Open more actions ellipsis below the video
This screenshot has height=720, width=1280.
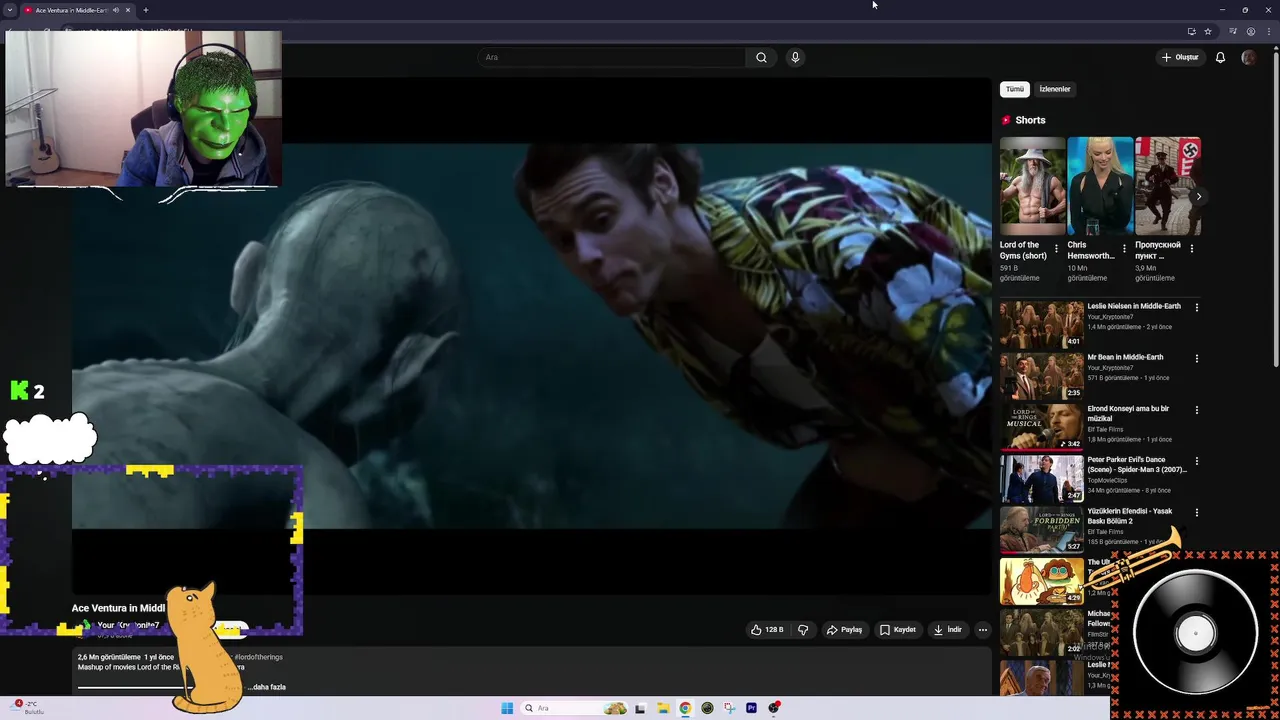(x=983, y=630)
